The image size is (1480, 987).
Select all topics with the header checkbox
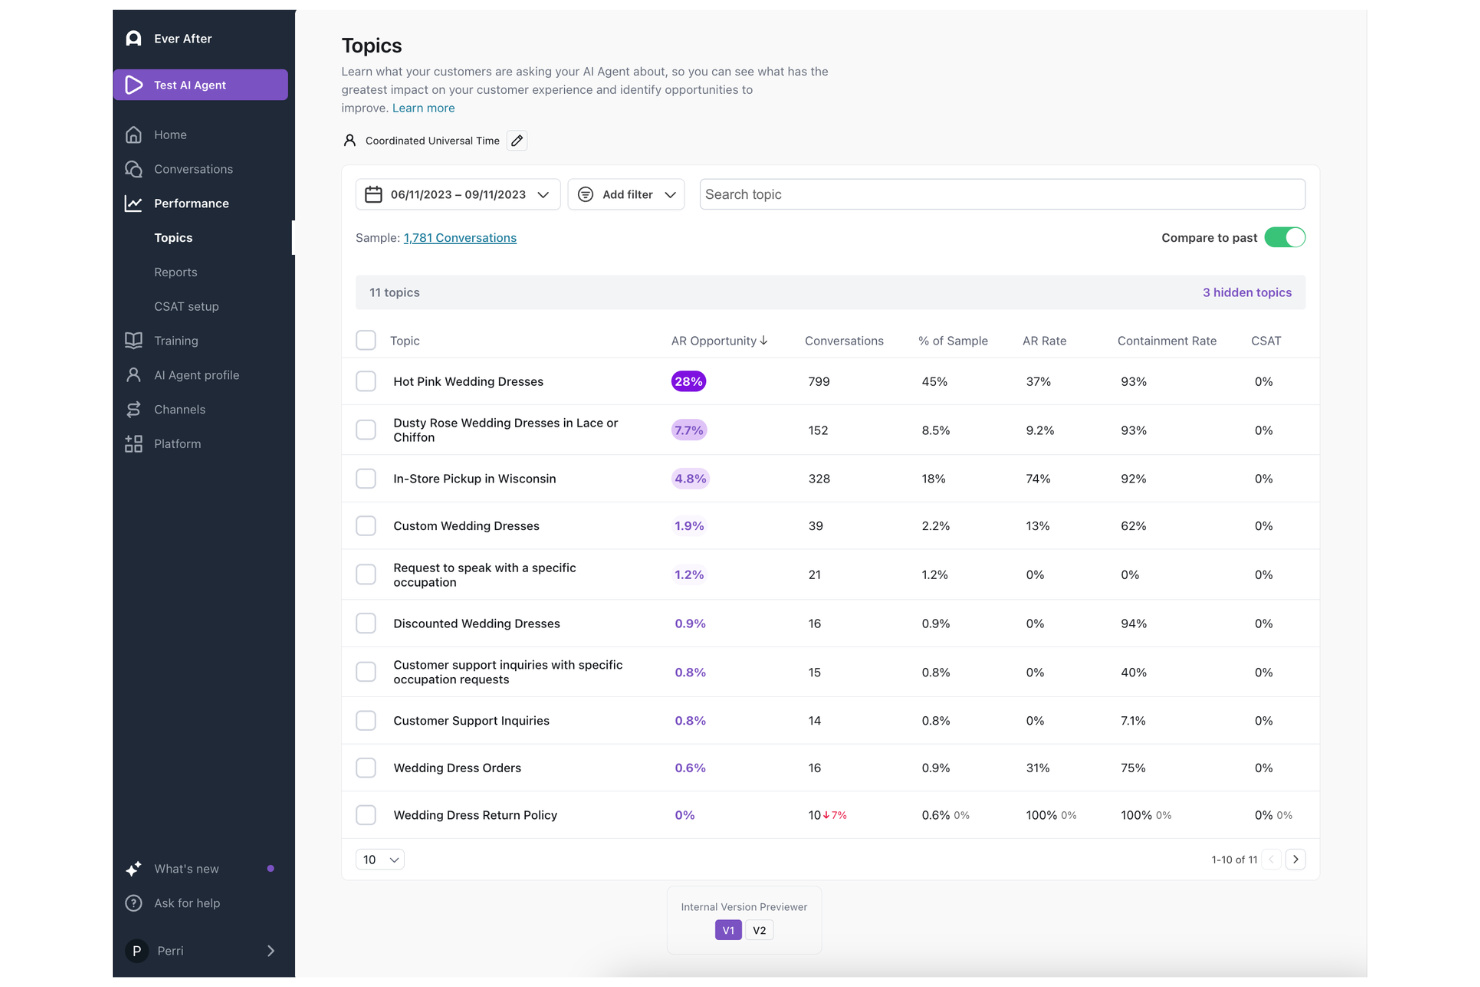[x=366, y=340]
